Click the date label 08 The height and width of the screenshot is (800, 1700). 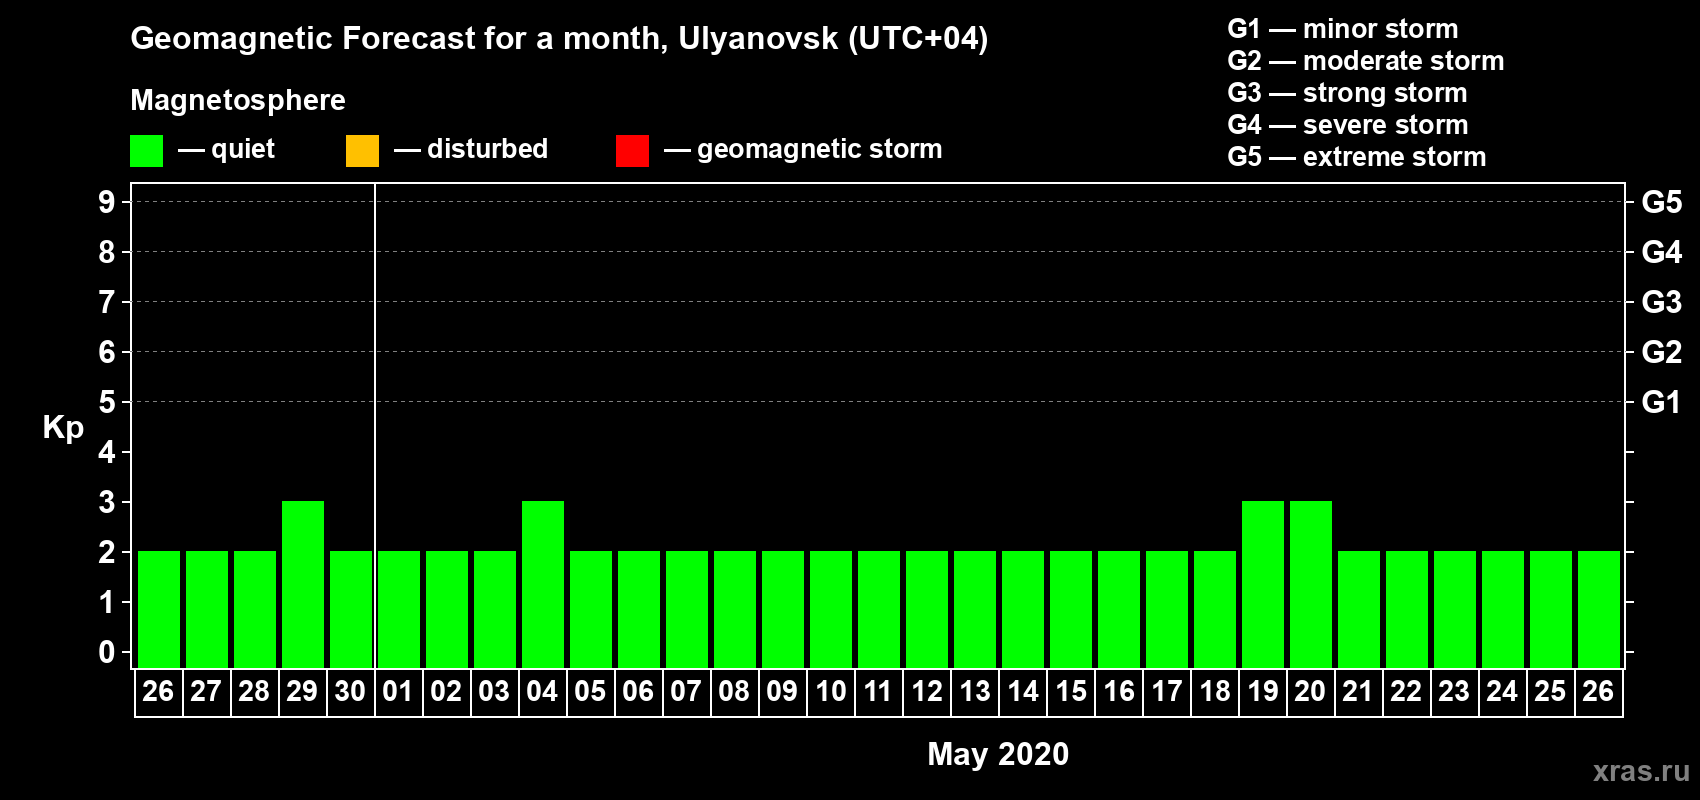click(734, 692)
